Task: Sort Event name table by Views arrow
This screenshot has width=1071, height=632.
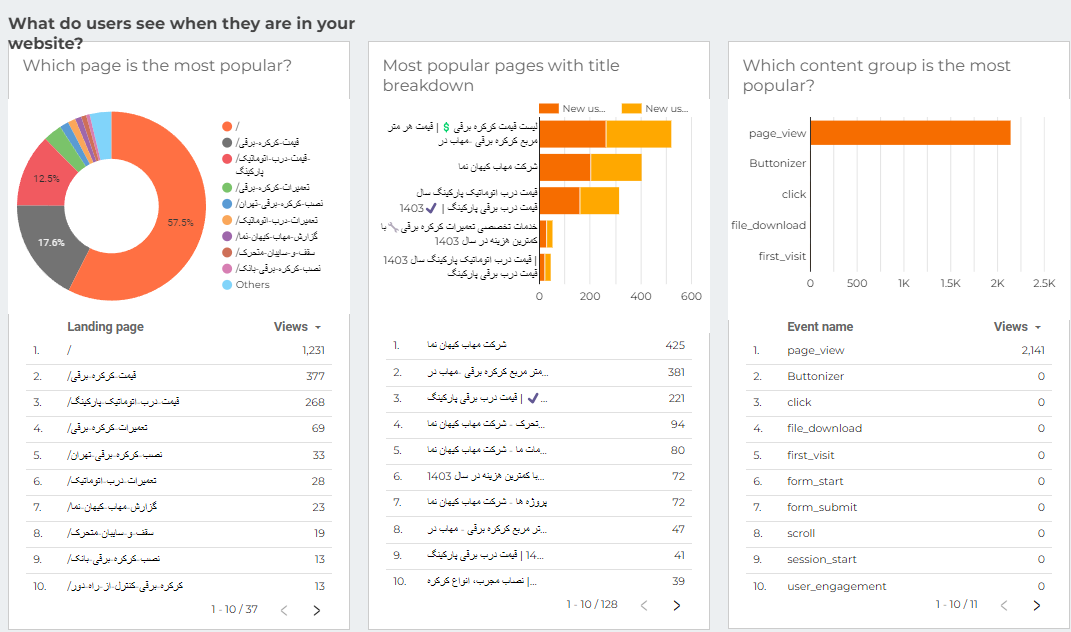Action: [x=1038, y=327]
